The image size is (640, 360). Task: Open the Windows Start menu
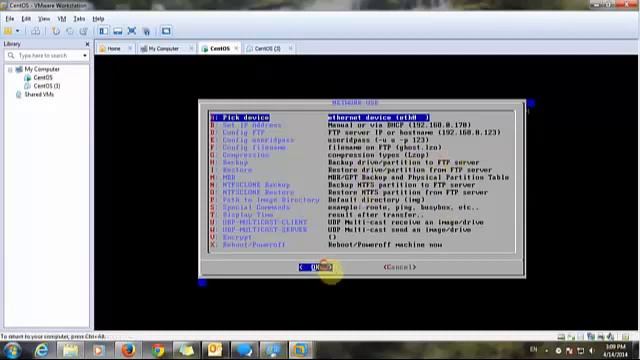click(13, 350)
